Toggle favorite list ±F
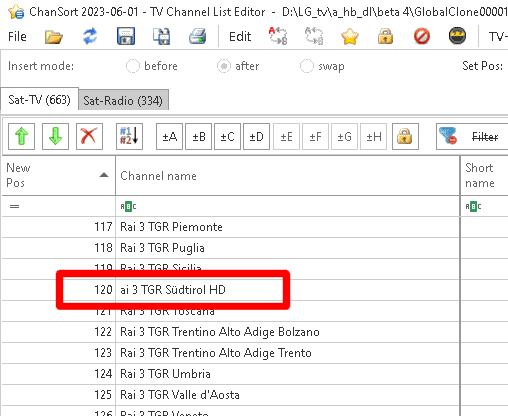 (x=315, y=137)
